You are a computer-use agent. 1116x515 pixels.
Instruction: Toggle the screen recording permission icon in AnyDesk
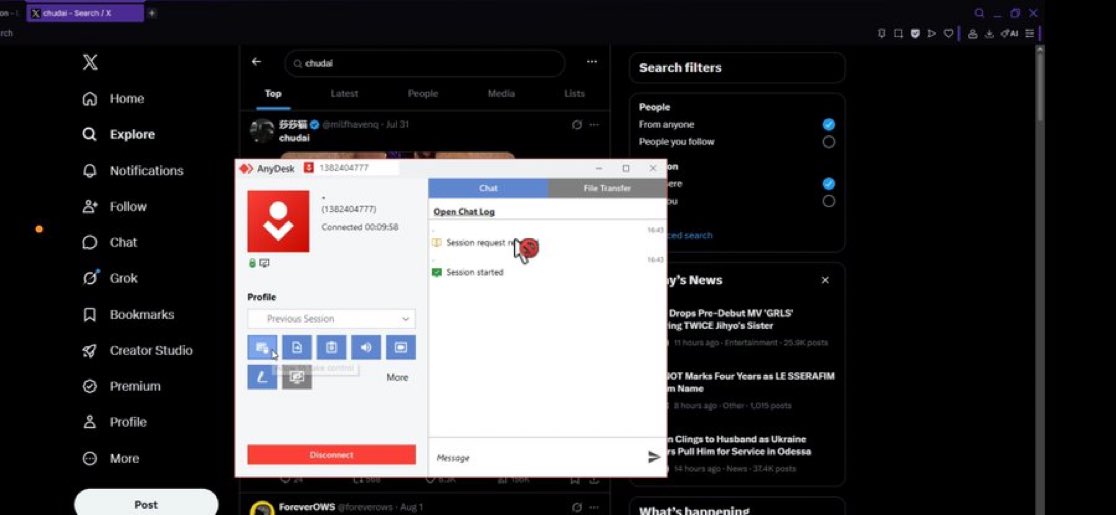coord(401,347)
